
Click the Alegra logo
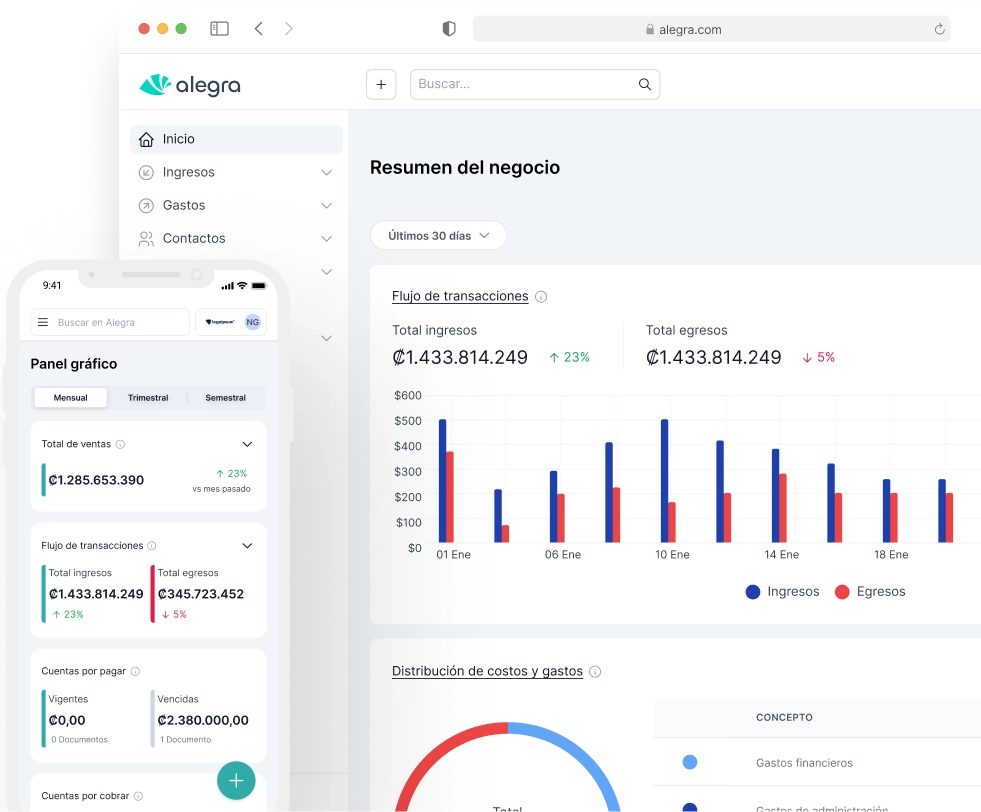(190, 85)
